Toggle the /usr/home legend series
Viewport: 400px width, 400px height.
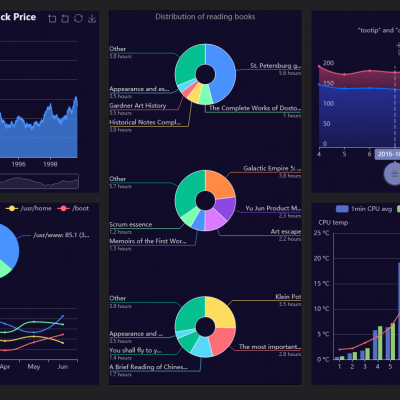pos(28,208)
